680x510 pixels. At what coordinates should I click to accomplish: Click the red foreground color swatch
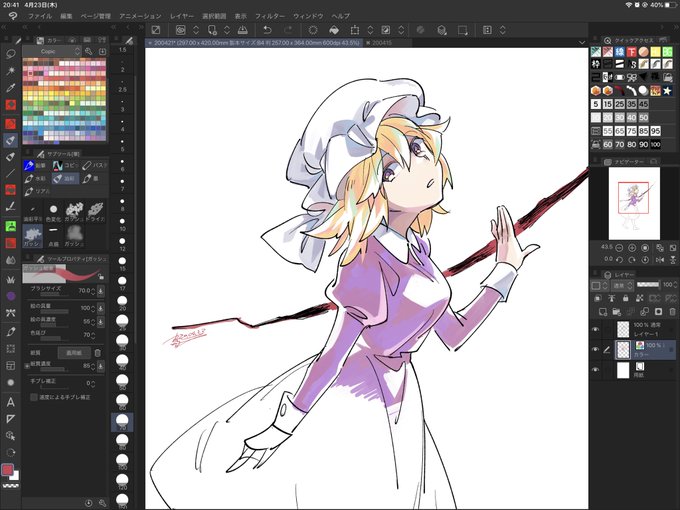pyautogui.click(x=7, y=469)
